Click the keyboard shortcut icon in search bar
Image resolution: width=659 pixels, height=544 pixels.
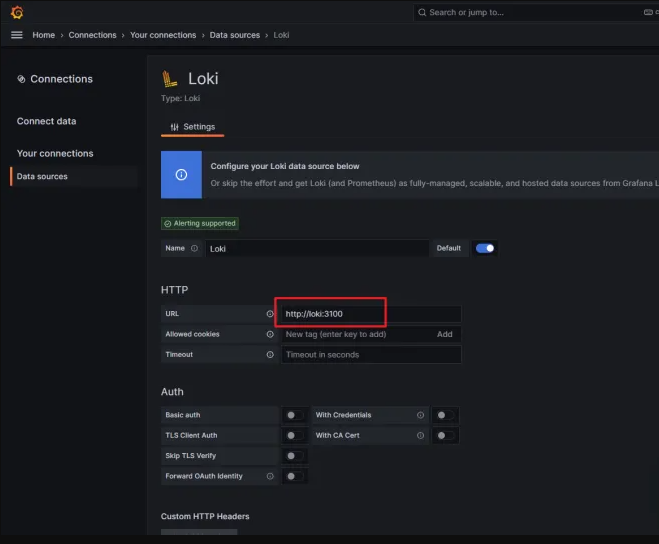pos(648,12)
